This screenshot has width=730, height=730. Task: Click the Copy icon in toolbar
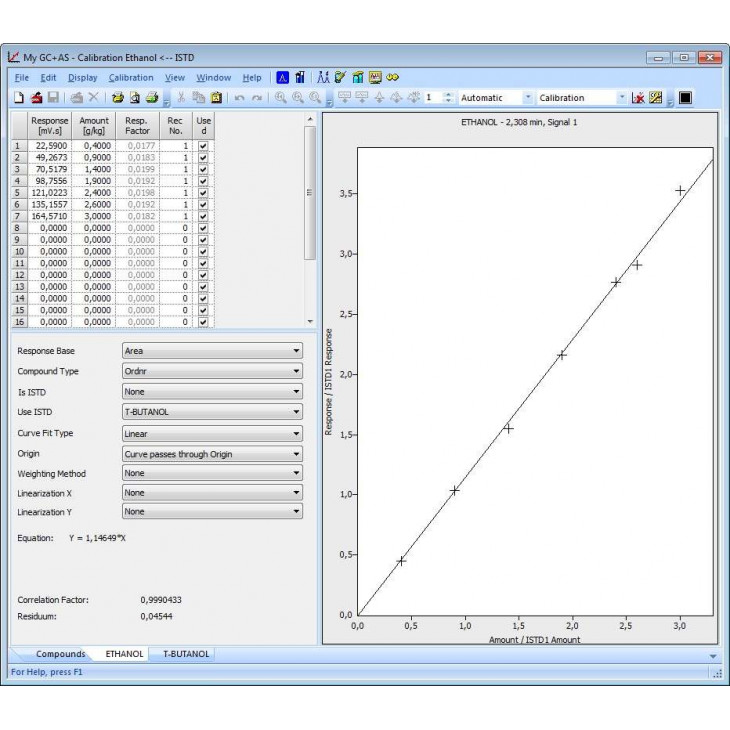[x=199, y=98]
